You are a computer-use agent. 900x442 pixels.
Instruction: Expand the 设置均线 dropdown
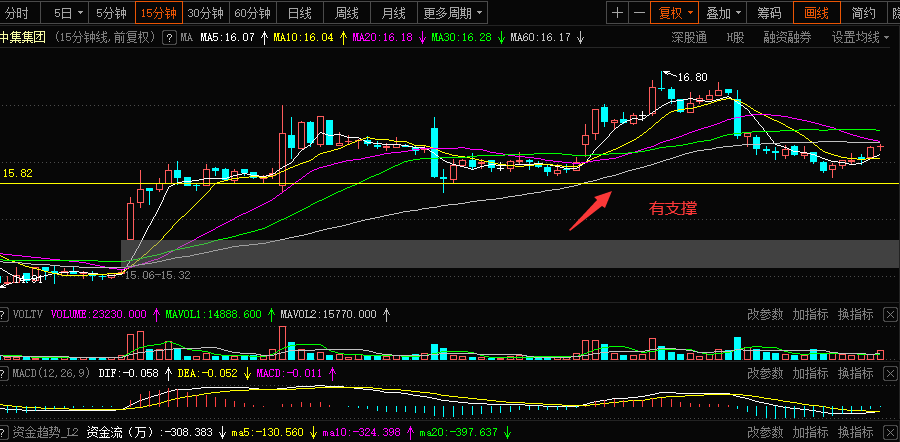tap(859, 38)
